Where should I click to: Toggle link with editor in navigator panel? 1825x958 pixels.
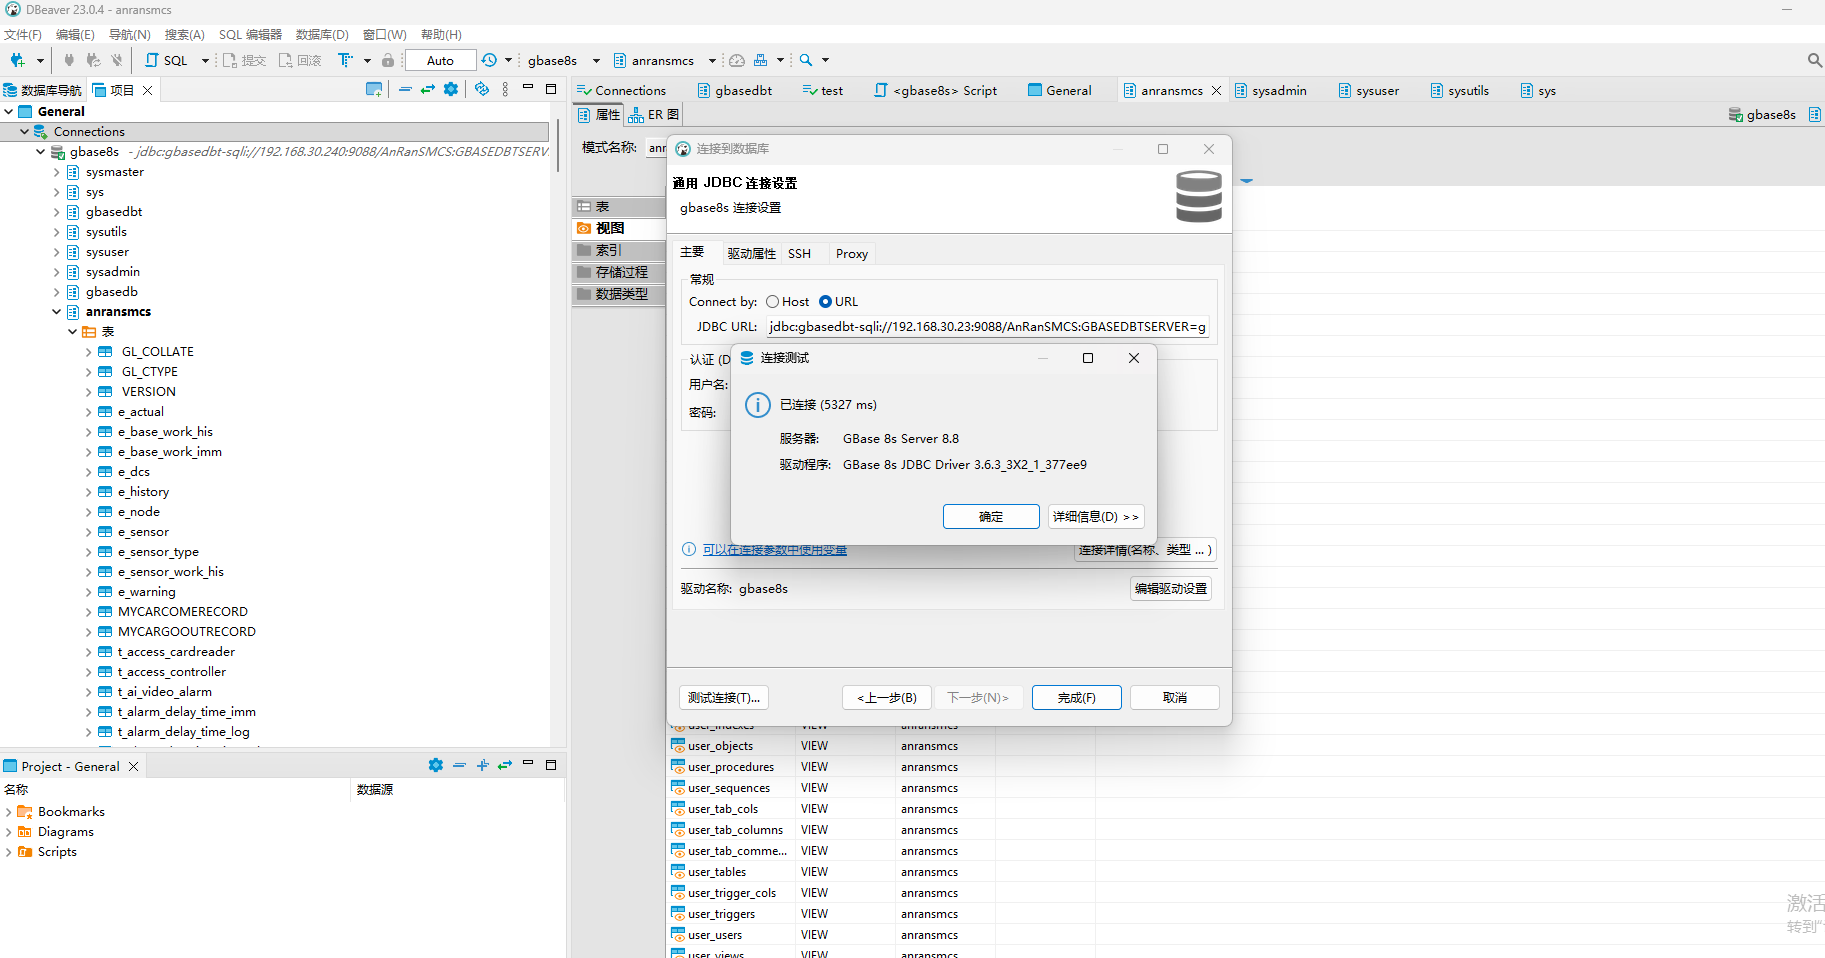click(x=428, y=90)
